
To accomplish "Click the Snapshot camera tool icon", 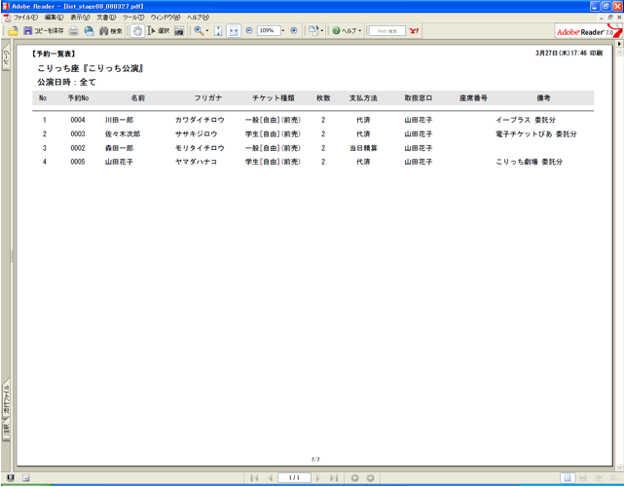I will point(178,31).
